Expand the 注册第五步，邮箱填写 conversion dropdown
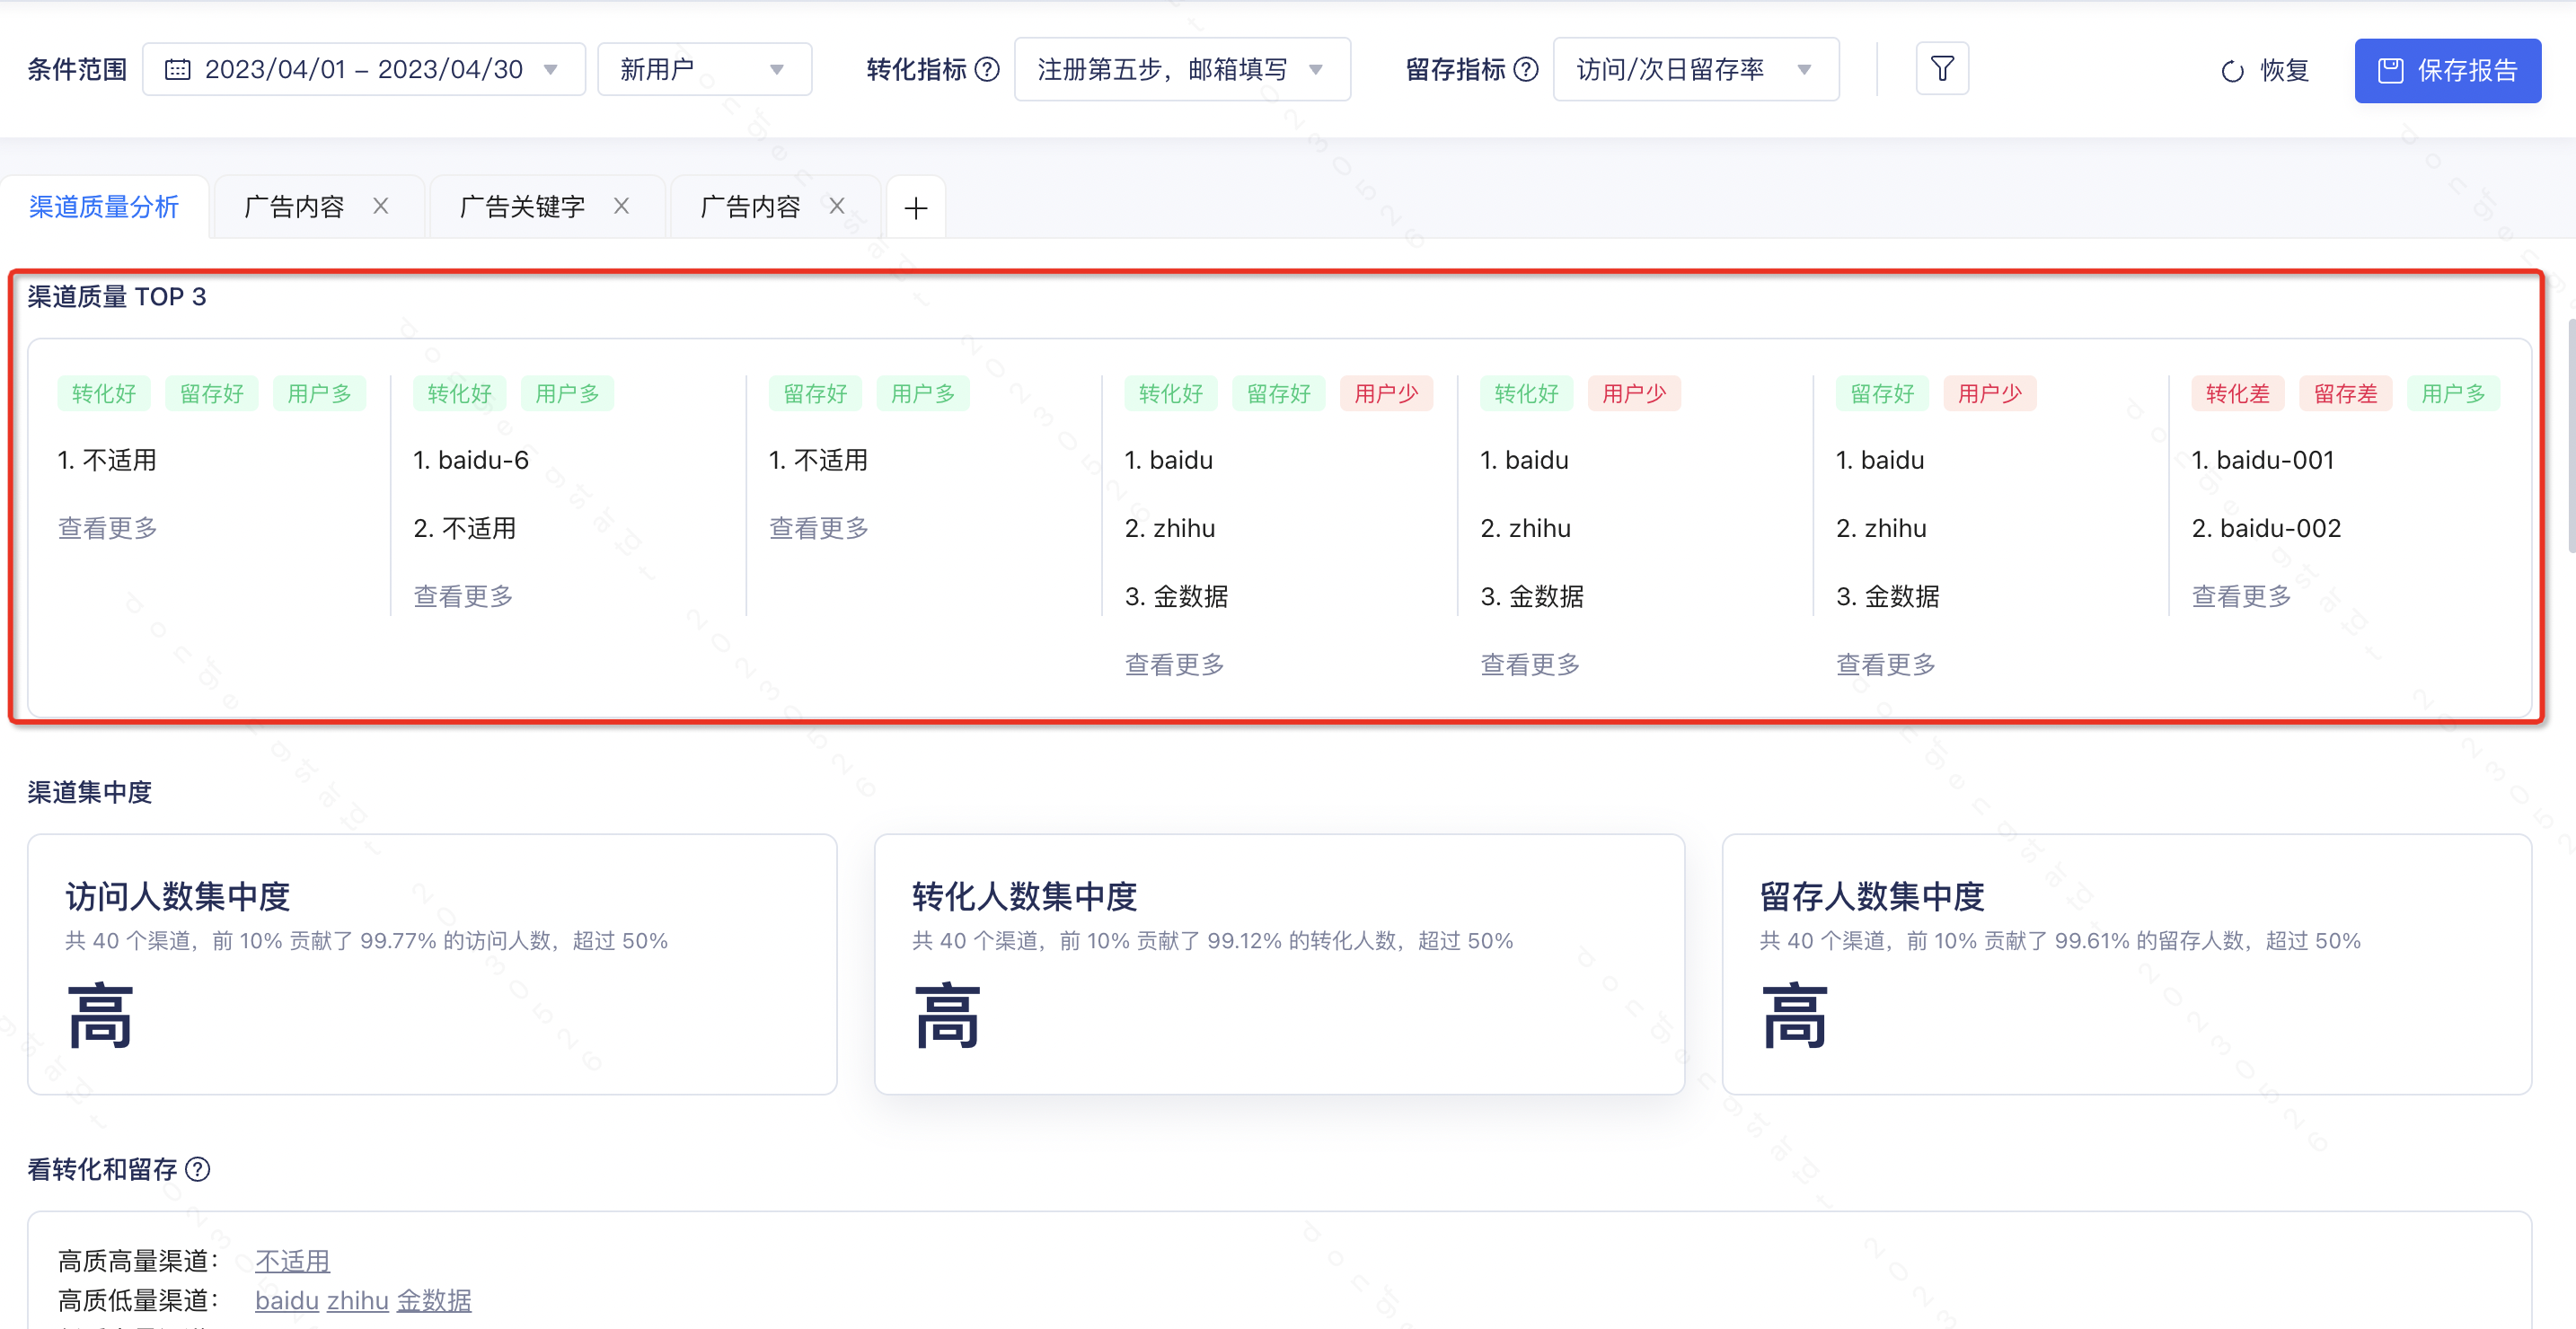 1182,69
